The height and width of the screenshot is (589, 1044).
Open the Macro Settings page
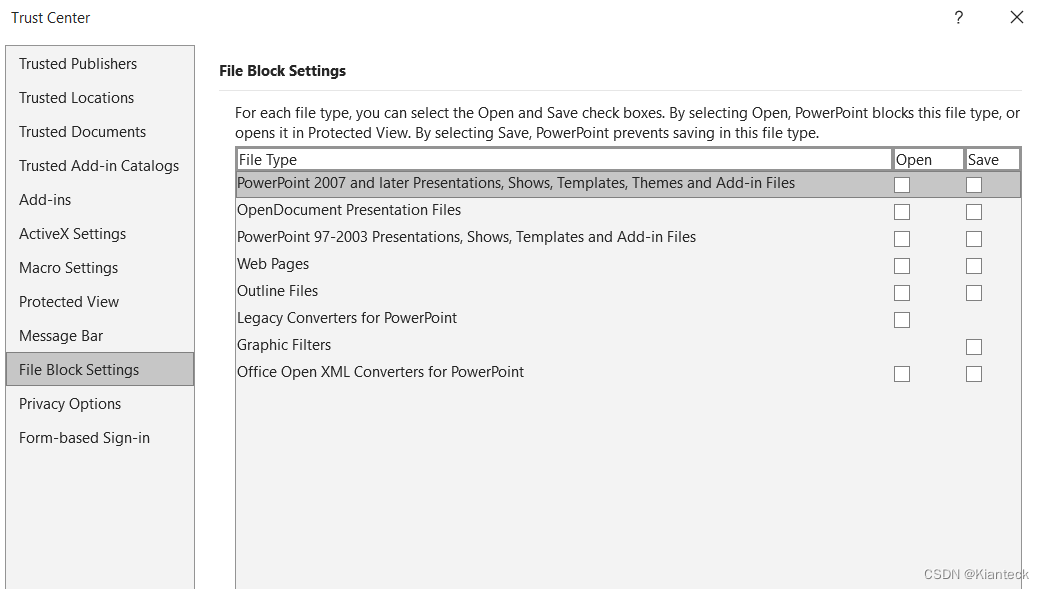pyautogui.click(x=68, y=267)
